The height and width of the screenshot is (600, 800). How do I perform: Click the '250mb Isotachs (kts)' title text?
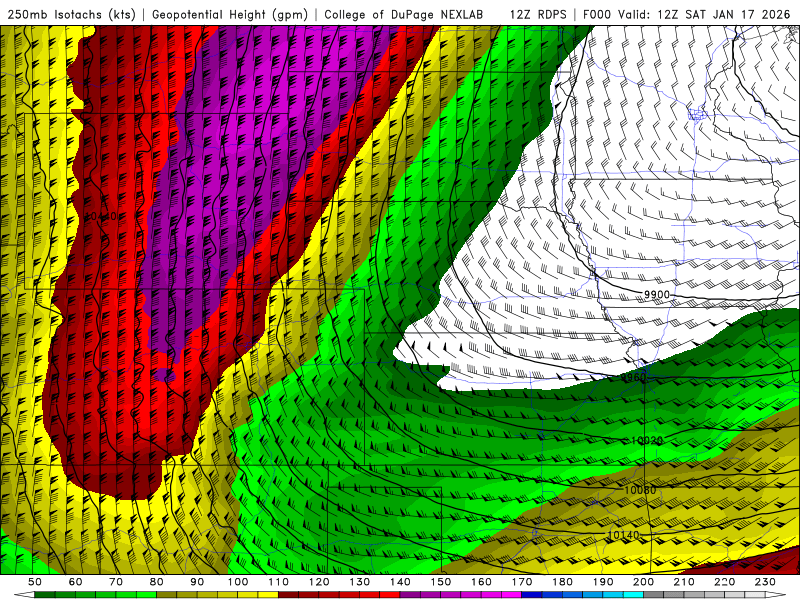71,14
